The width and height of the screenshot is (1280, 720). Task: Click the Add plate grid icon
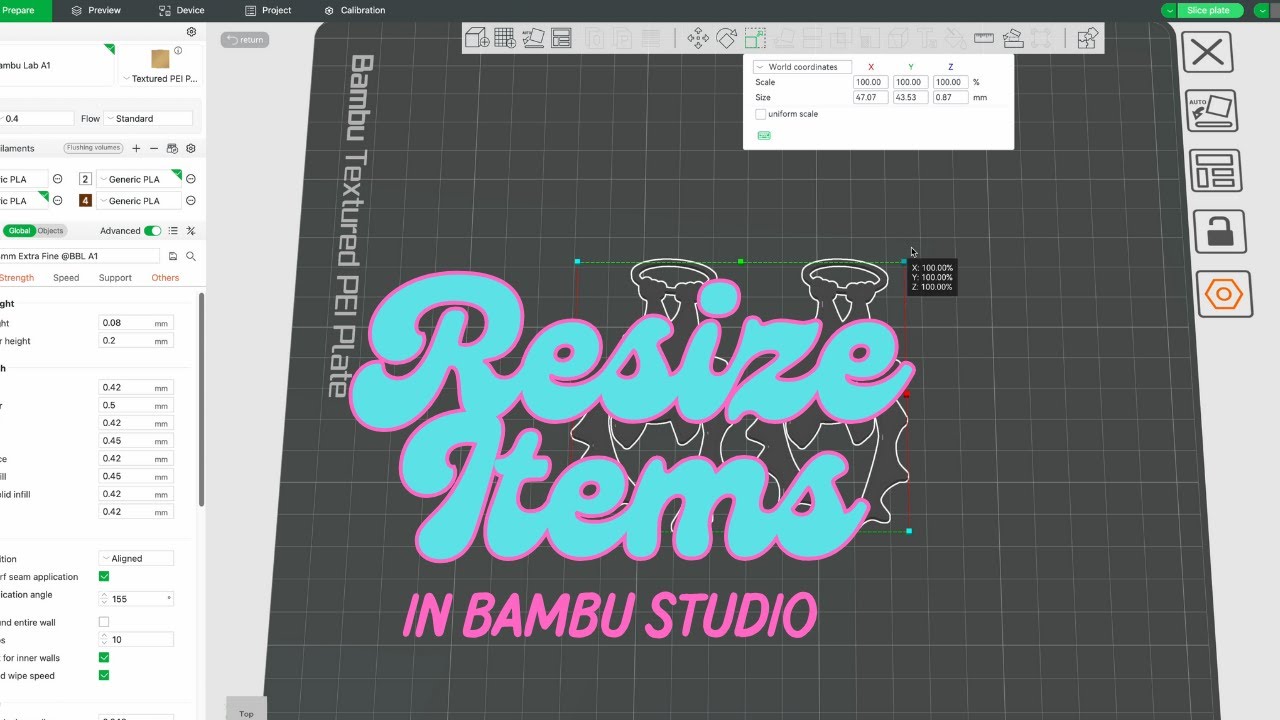pyautogui.click(x=505, y=38)
